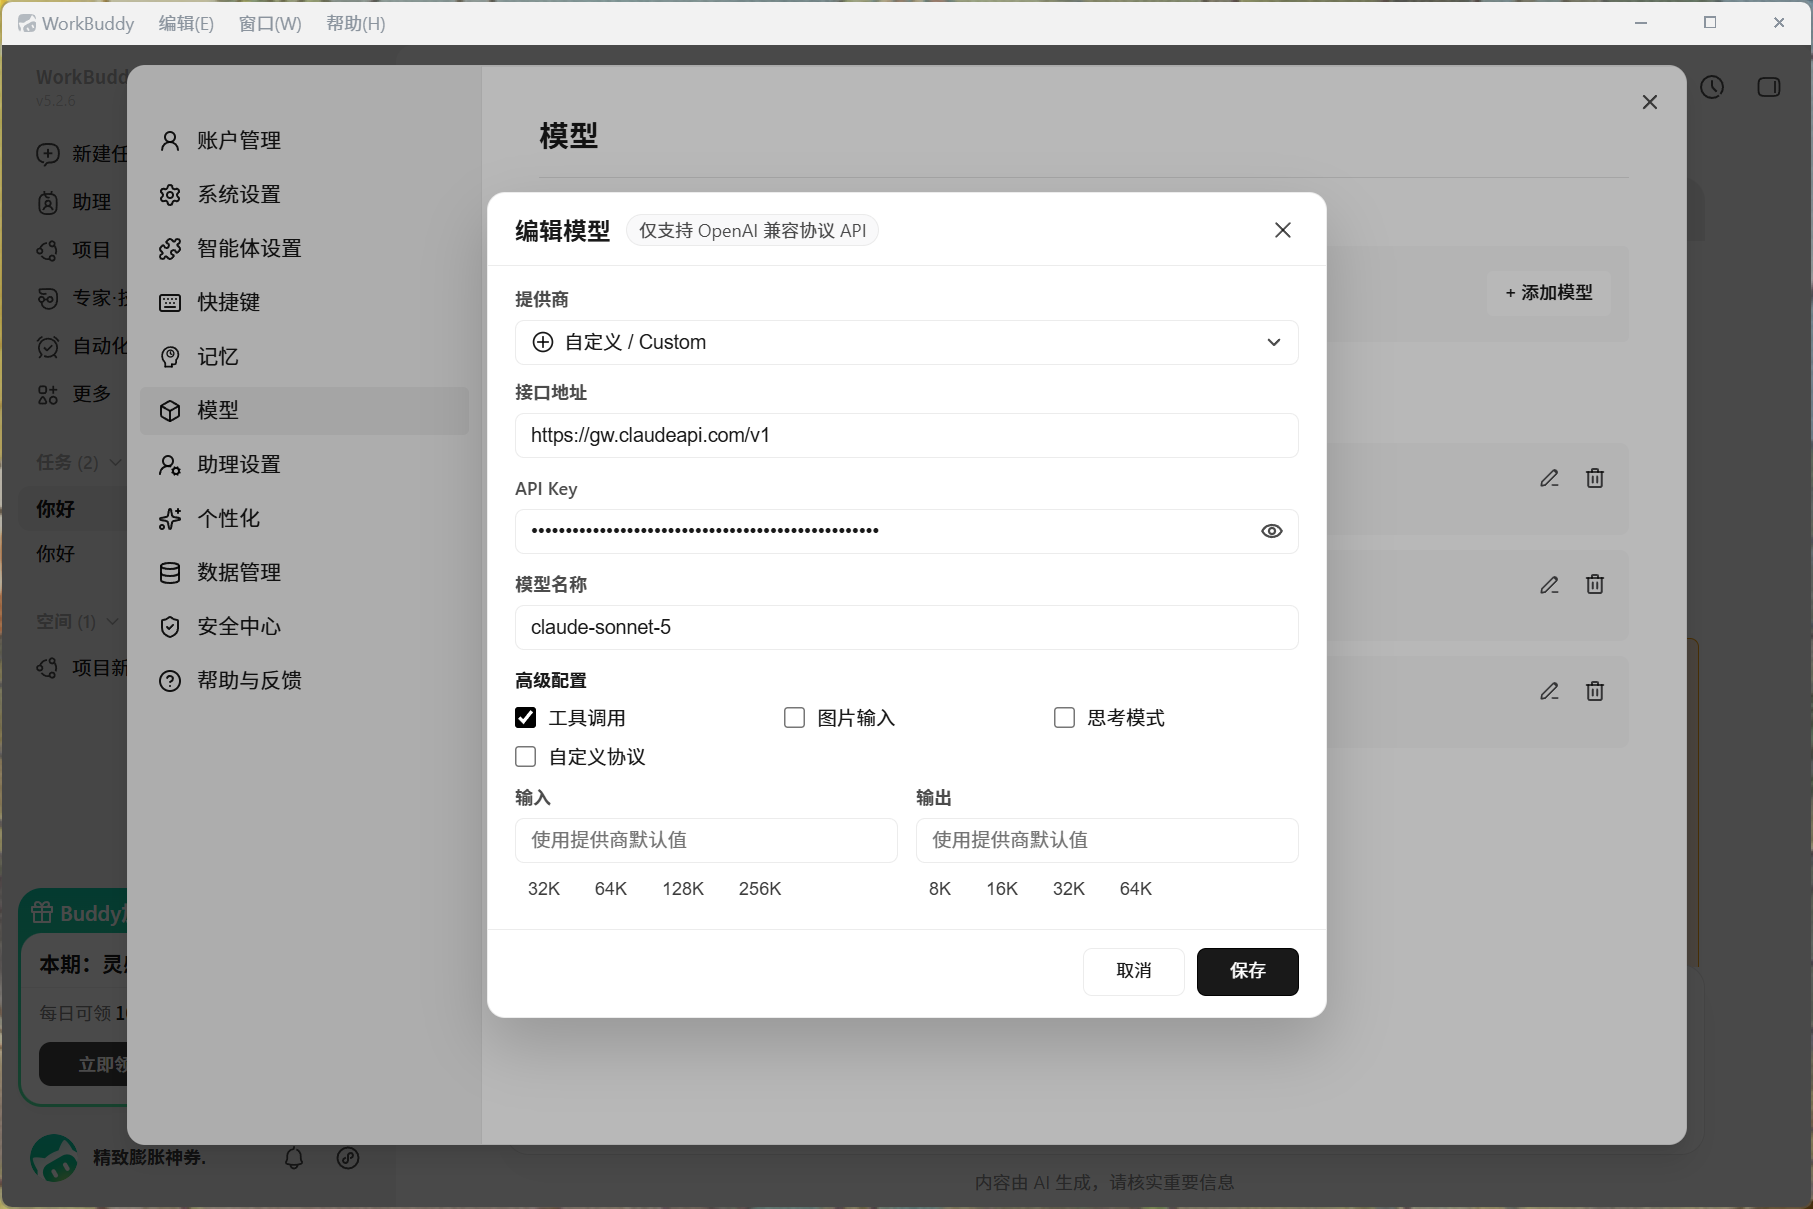Toggle the side panel icon at top right
This screenshot has width=1813, height=1209.
tap(1769, 87)
